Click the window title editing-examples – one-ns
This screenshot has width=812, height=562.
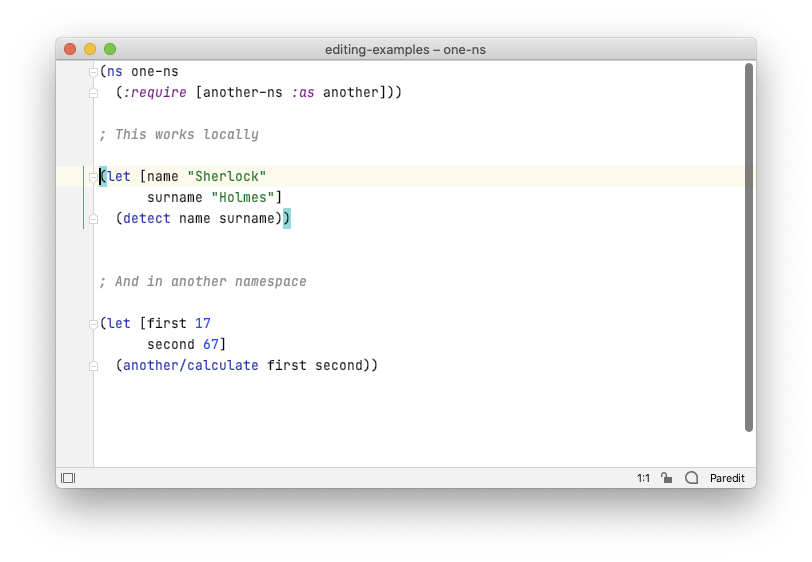[x=405, y=50]
